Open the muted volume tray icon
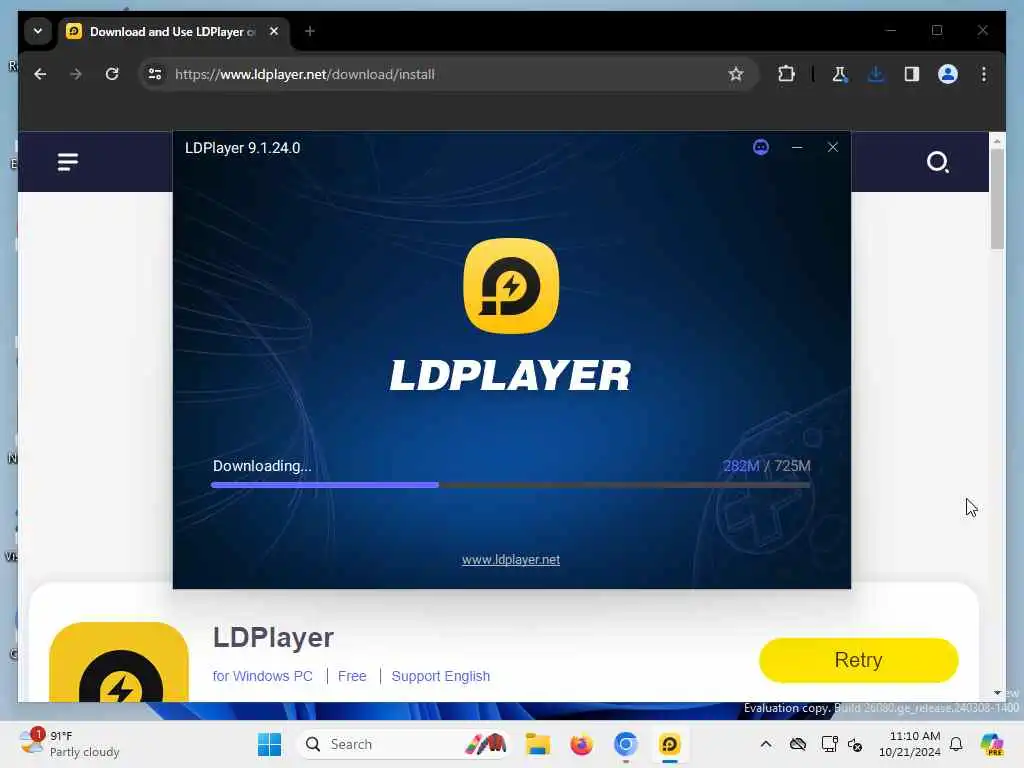The image size is (1024, 768). click(x=855, y=744)
